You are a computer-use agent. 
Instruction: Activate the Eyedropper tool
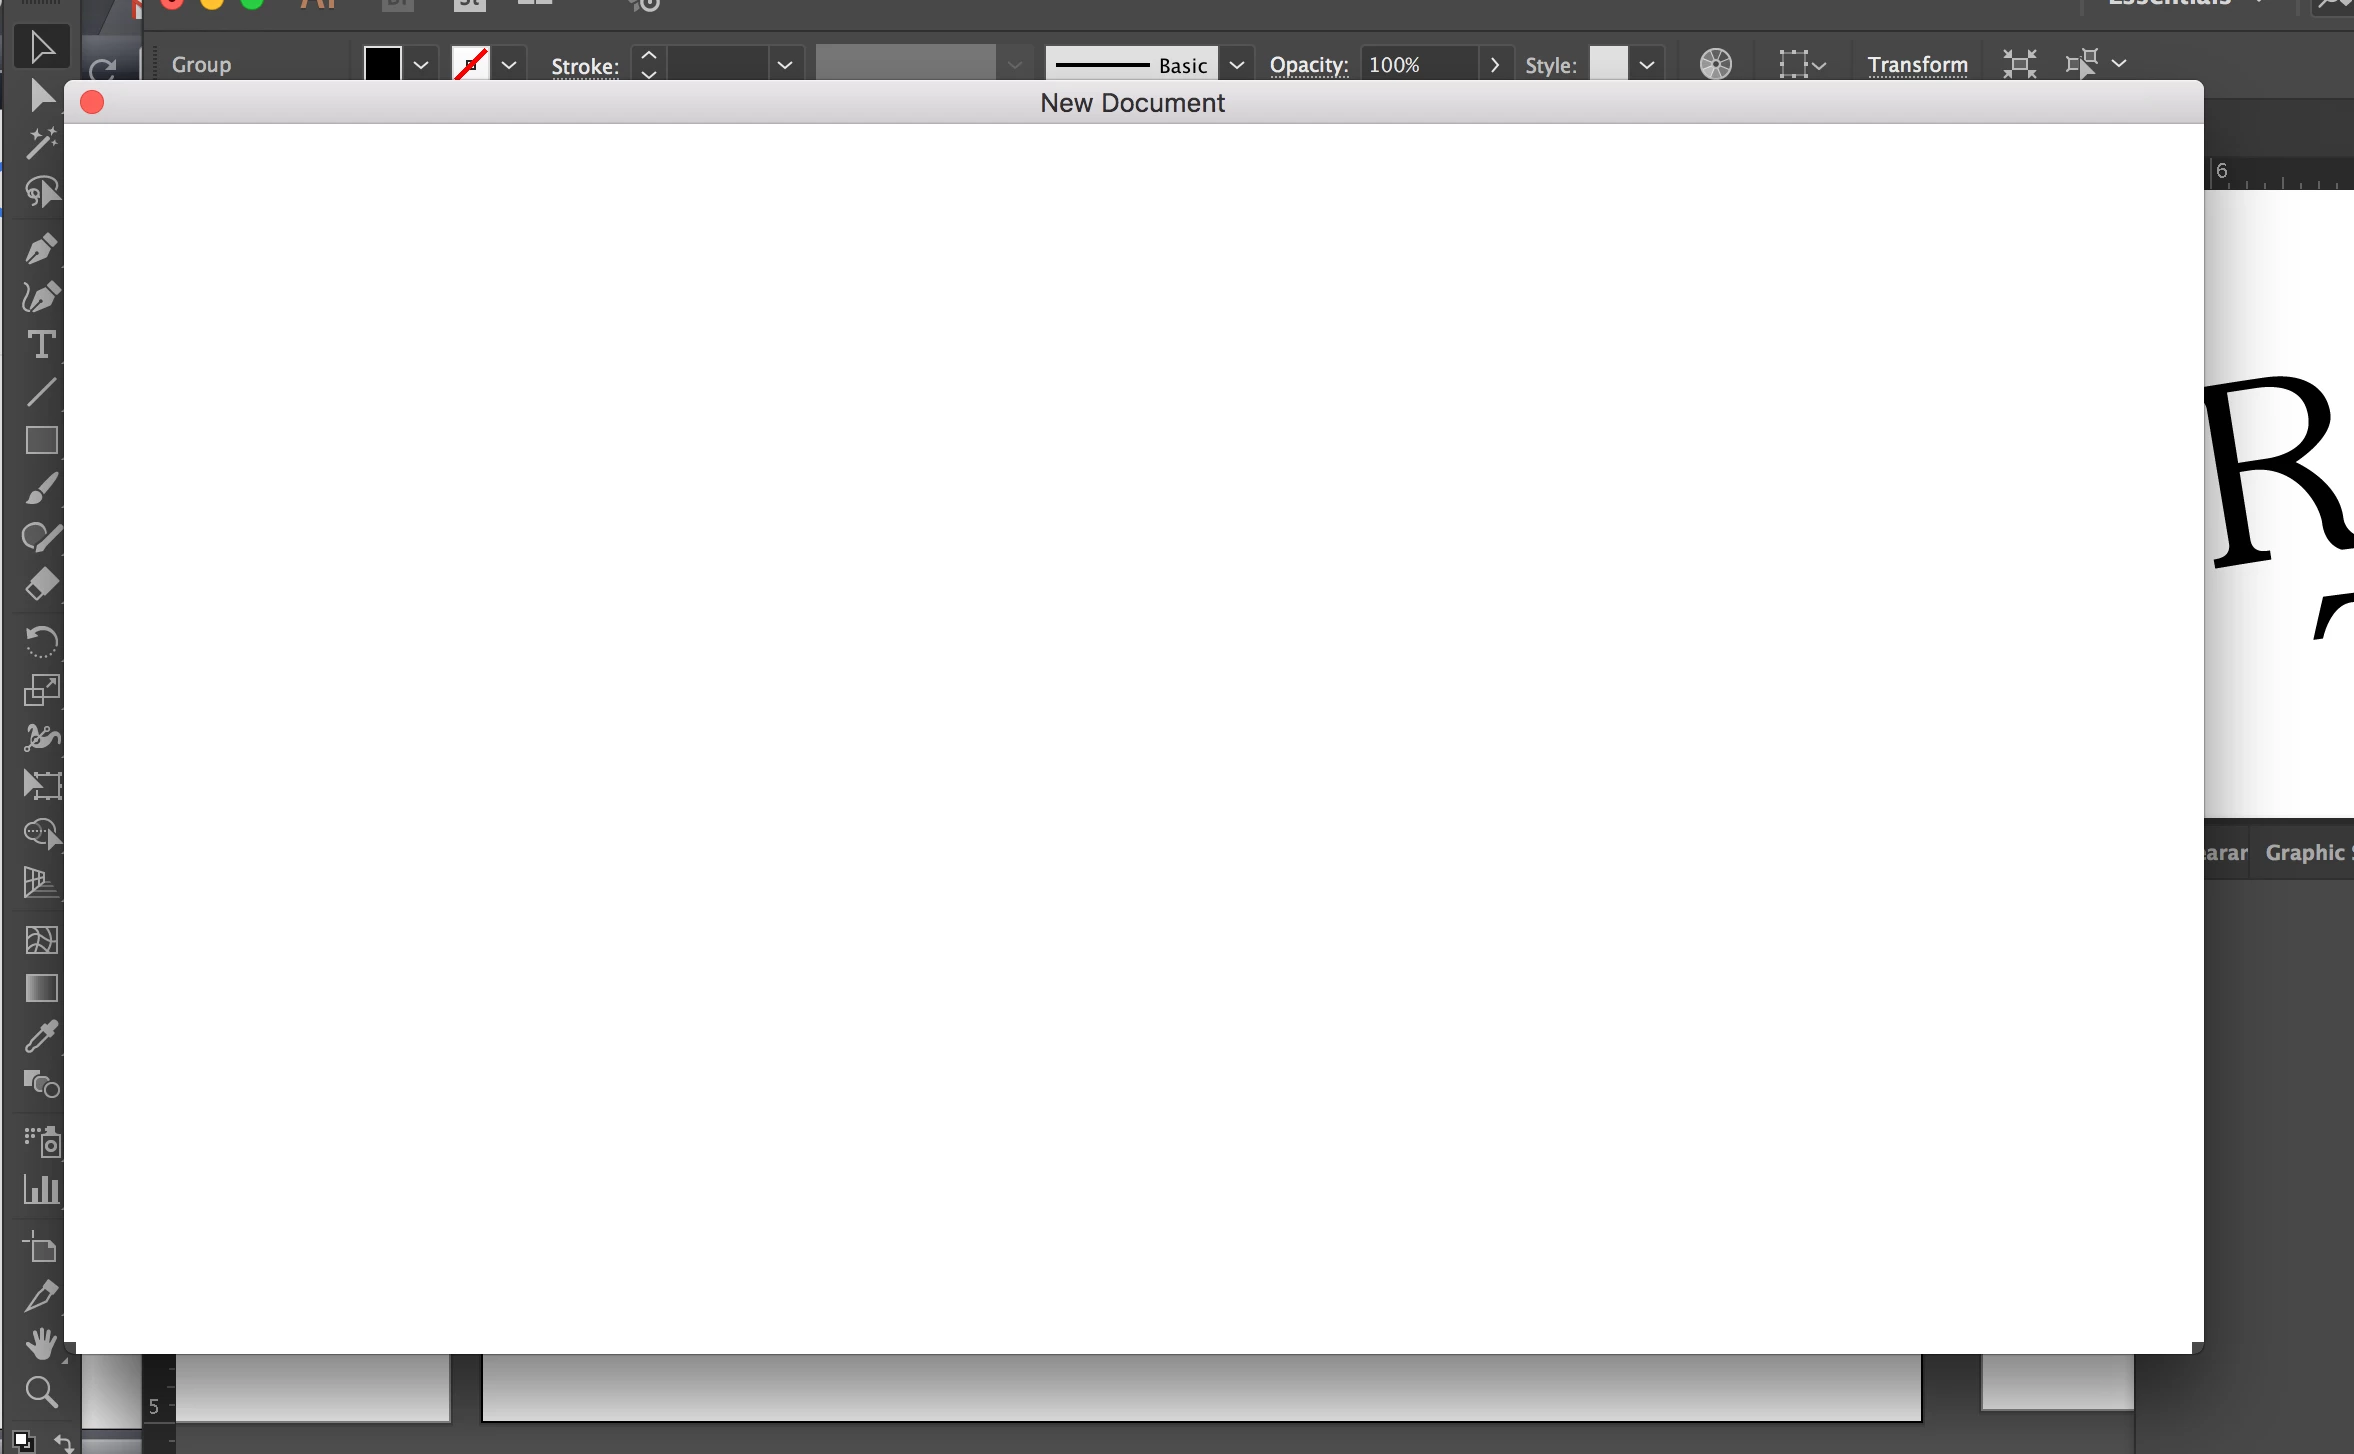41,1036
